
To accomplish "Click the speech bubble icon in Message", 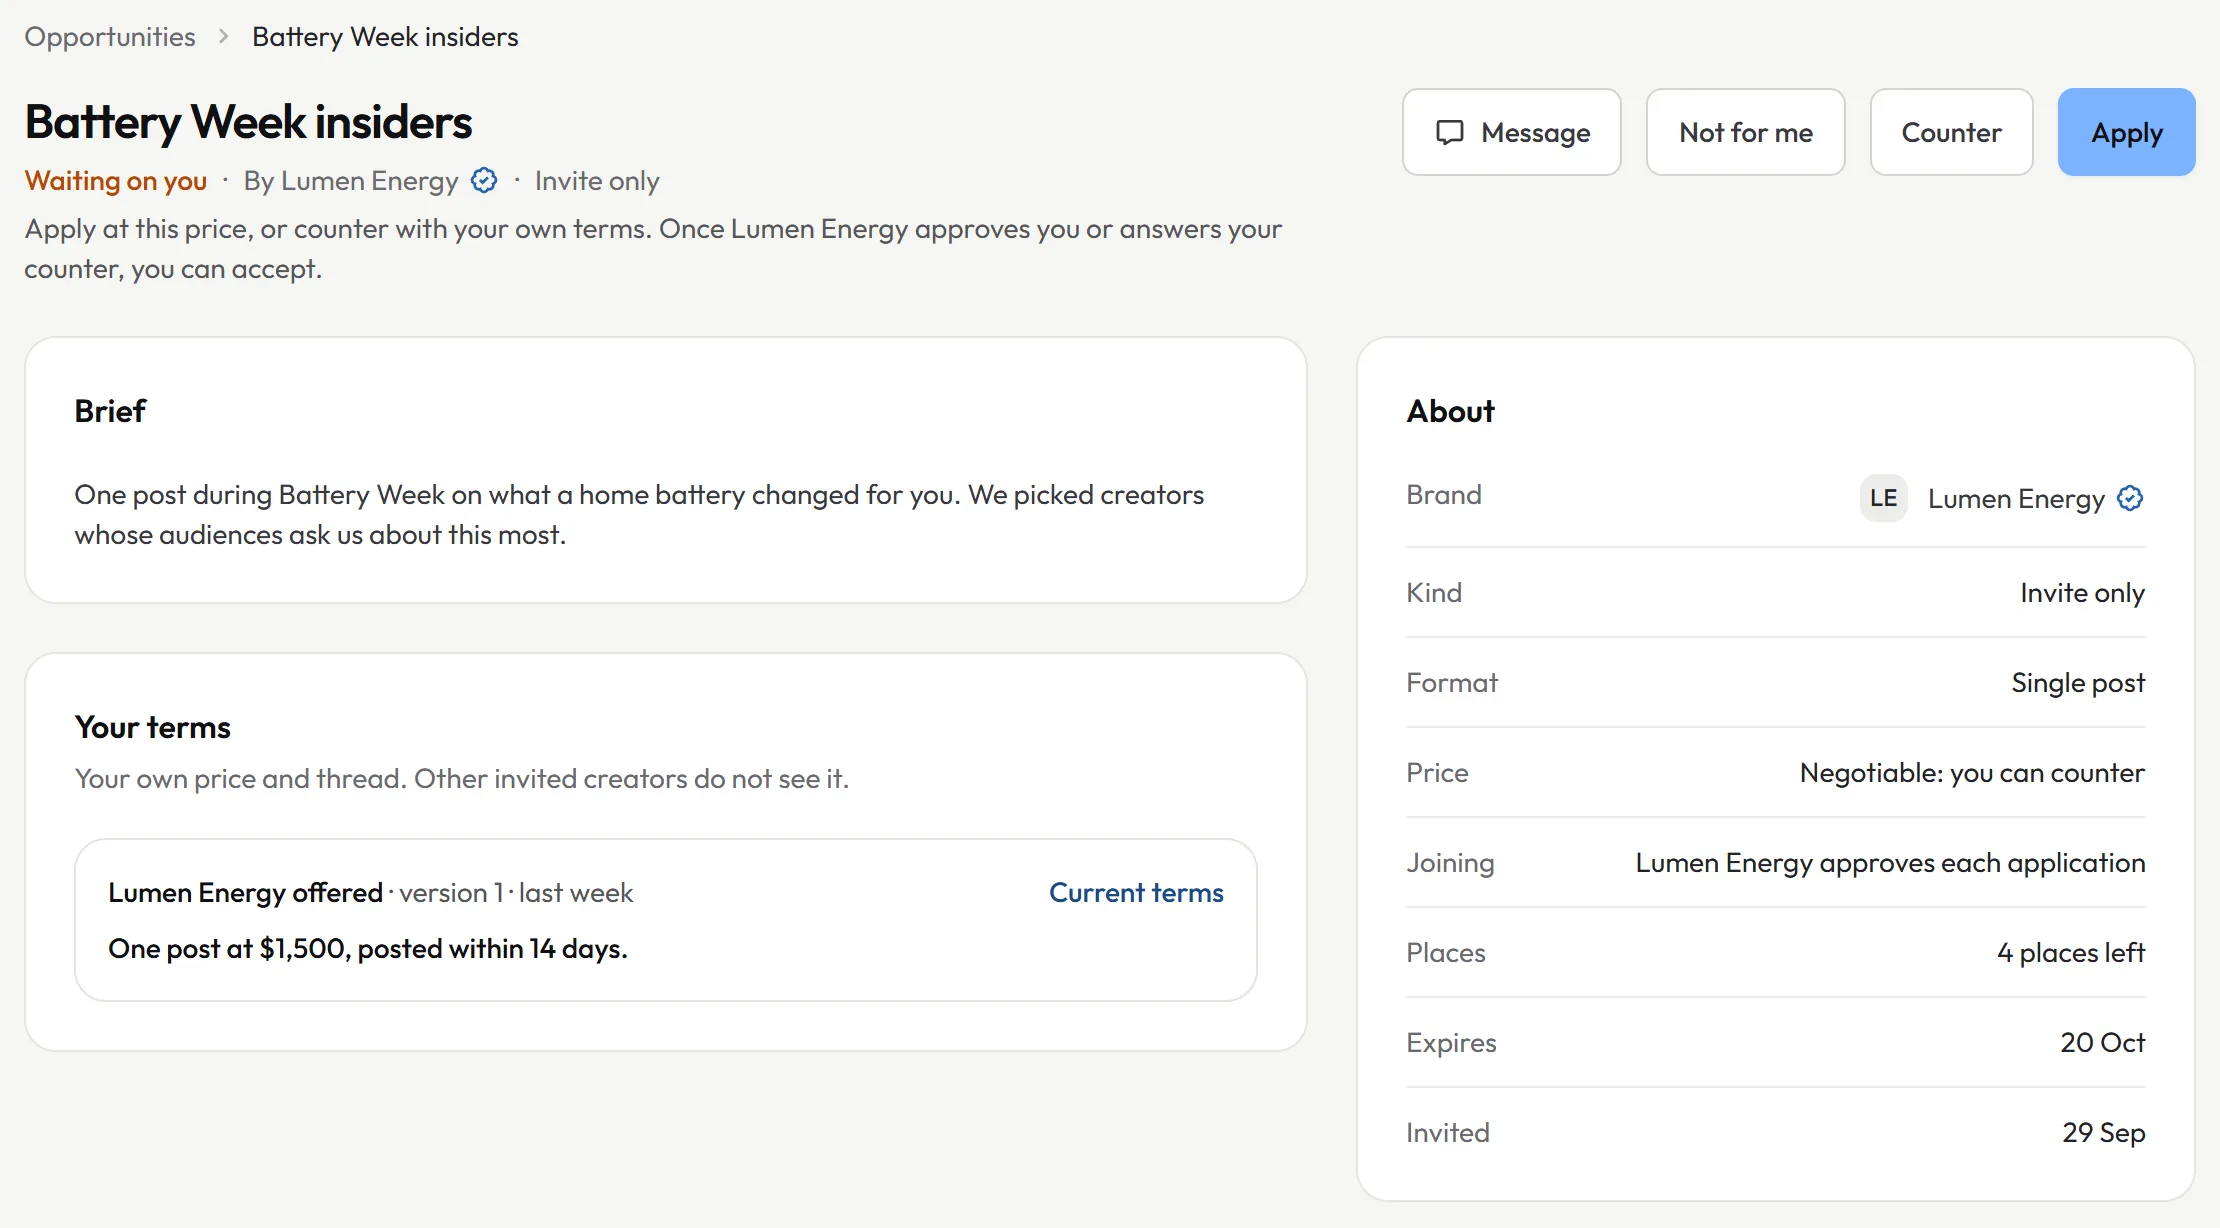I will click(1450, 132).
